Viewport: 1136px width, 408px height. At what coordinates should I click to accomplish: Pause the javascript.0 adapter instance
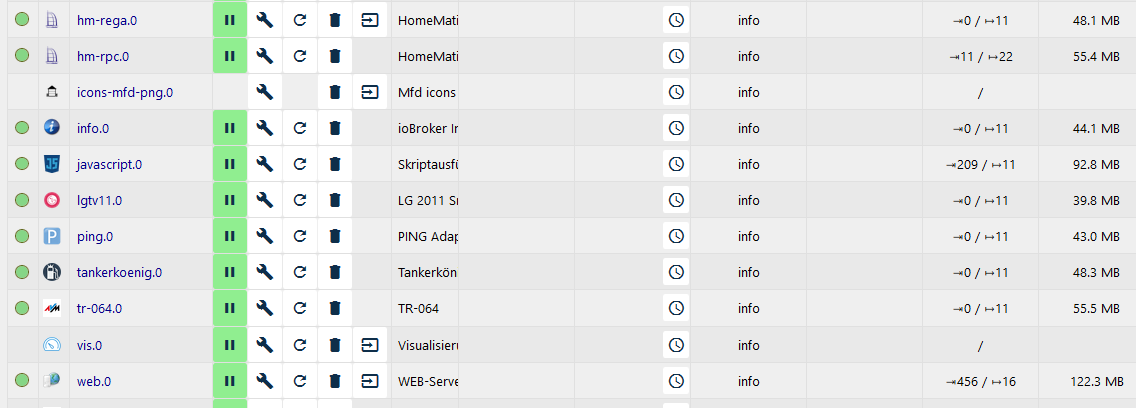tap(229, 164)
